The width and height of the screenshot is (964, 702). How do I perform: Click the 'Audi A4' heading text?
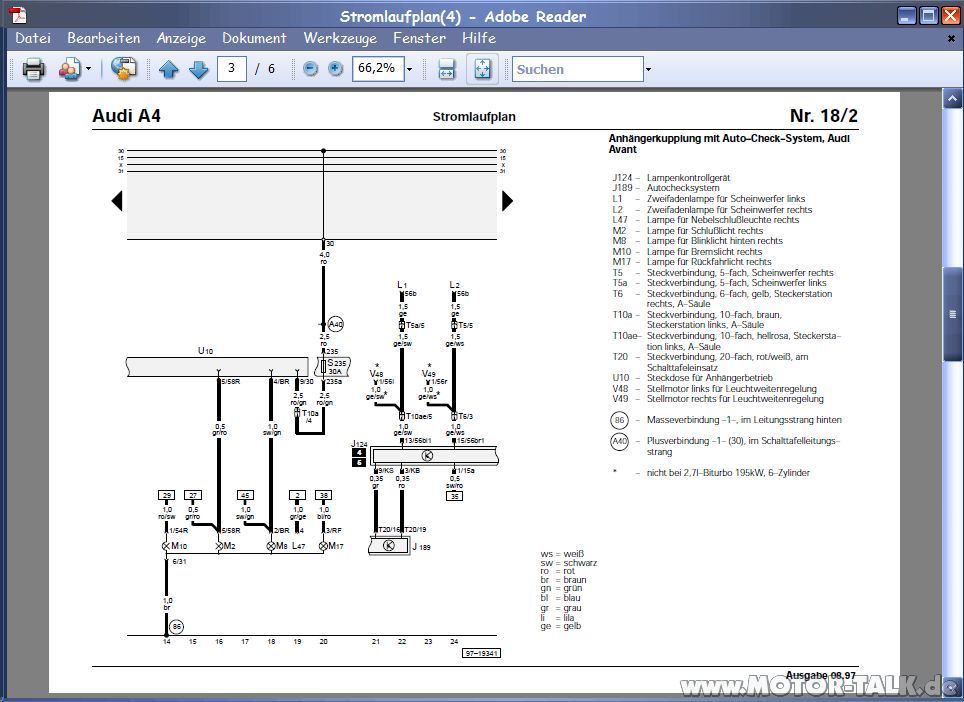pos(126,116)
